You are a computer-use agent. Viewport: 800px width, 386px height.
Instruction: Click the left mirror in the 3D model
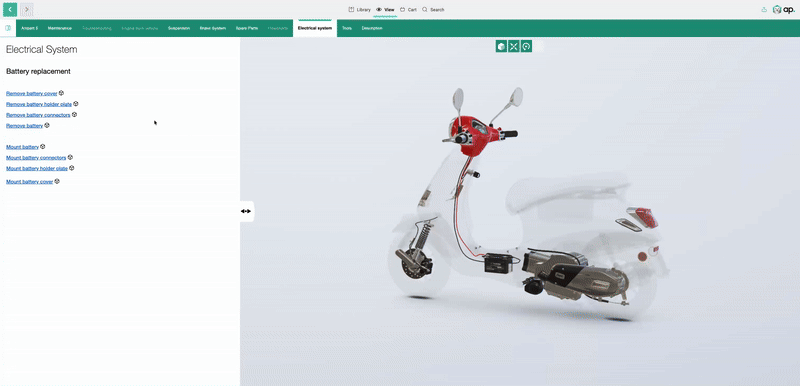pyautogui.click(x=458, y=98)
